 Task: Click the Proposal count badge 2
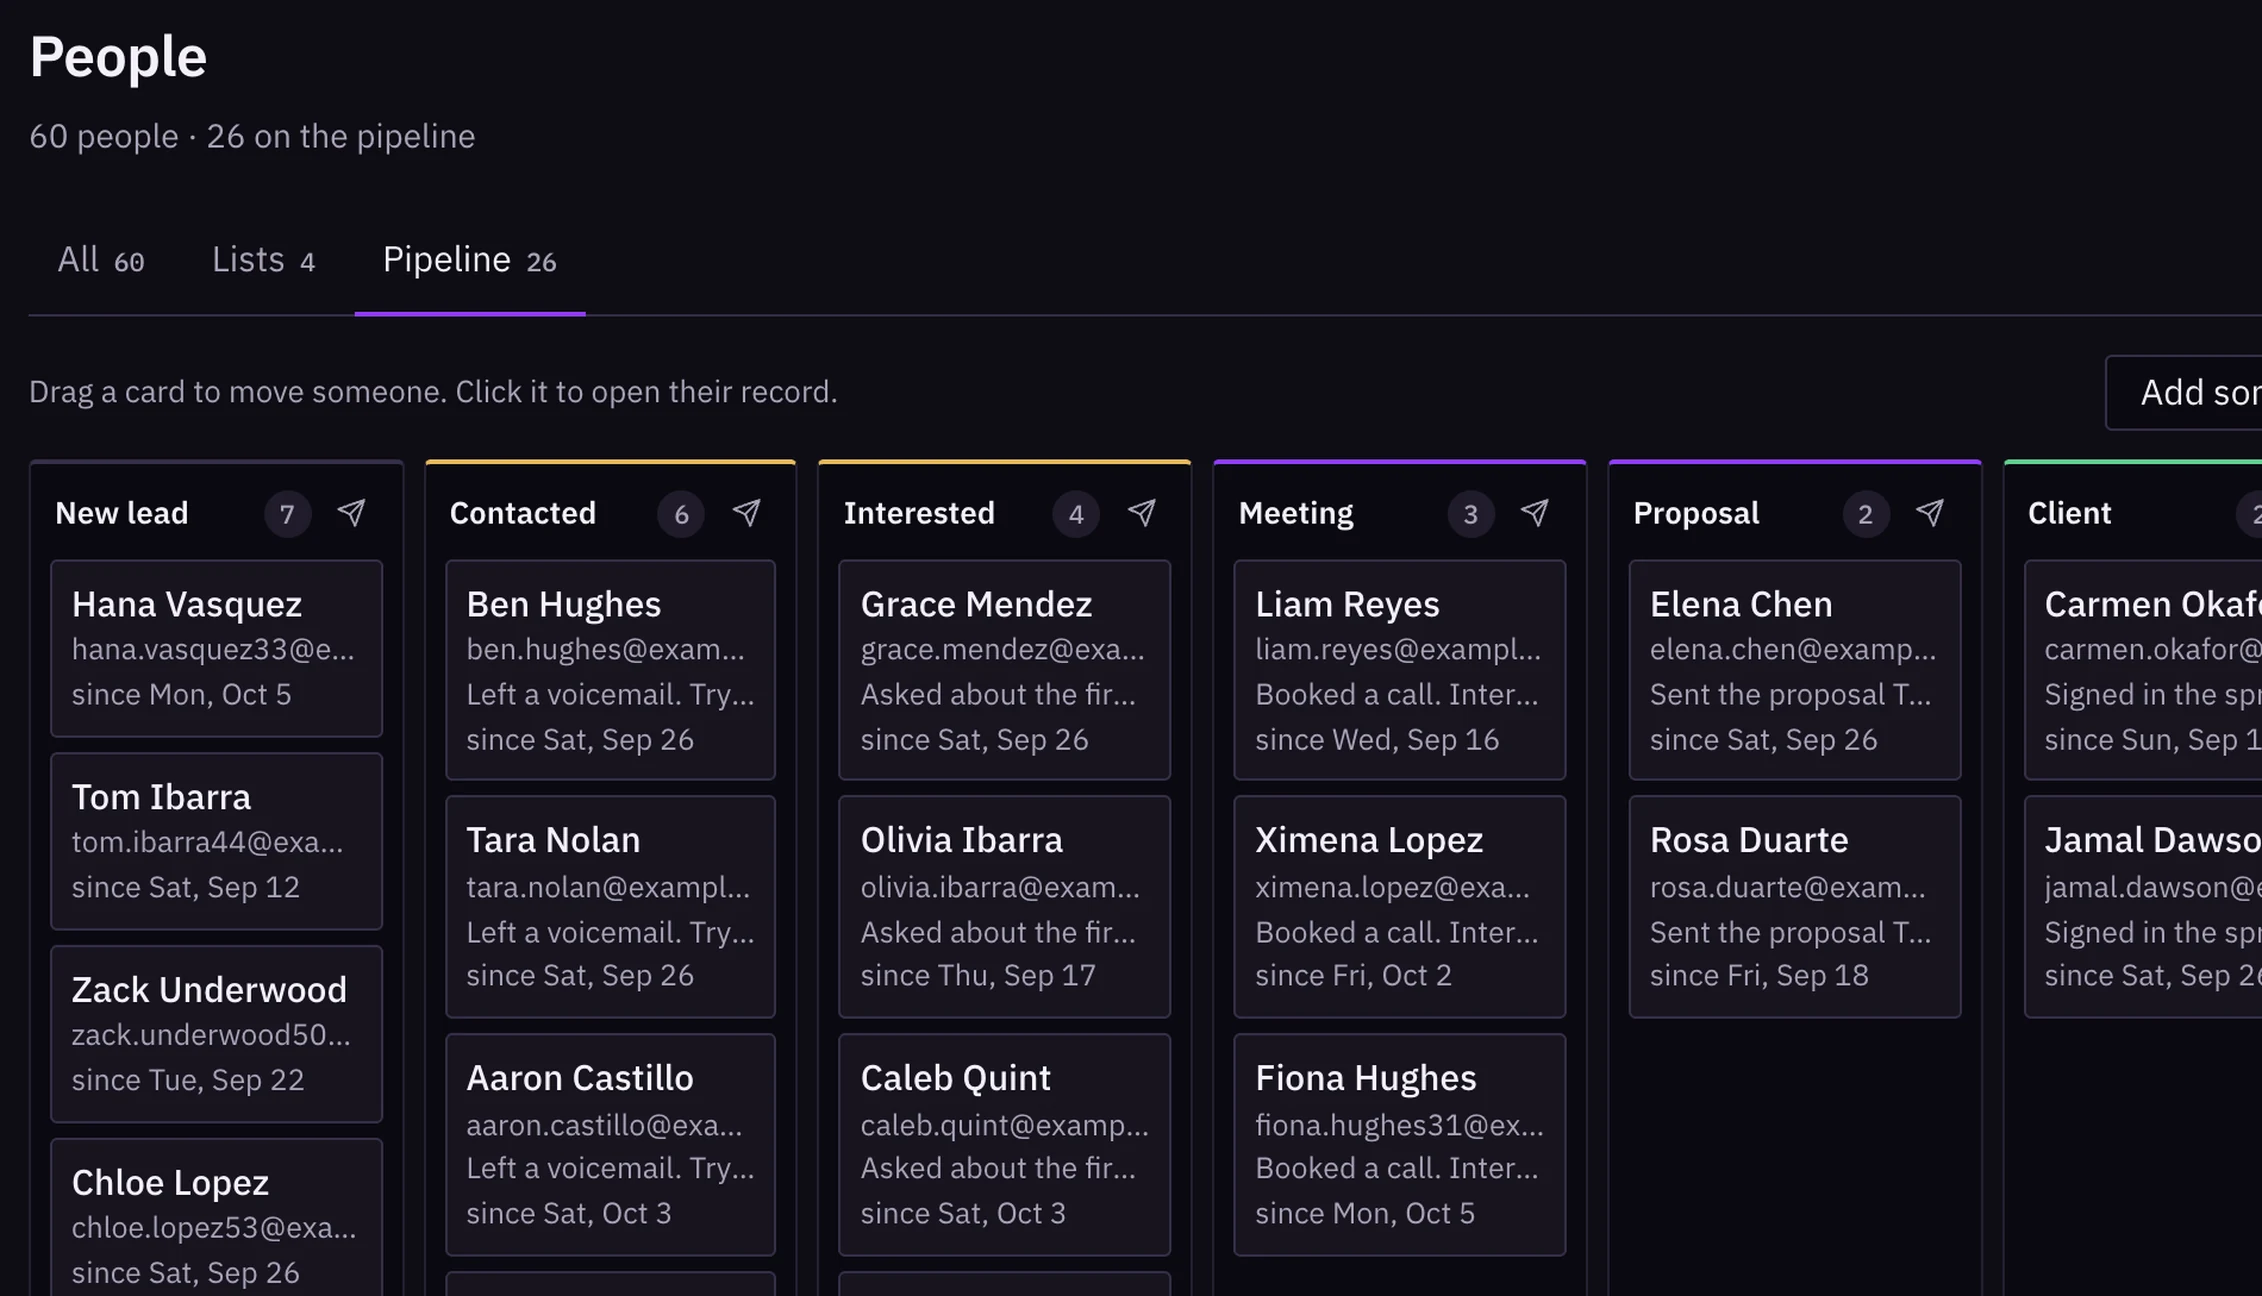[x=1866, y=514]
